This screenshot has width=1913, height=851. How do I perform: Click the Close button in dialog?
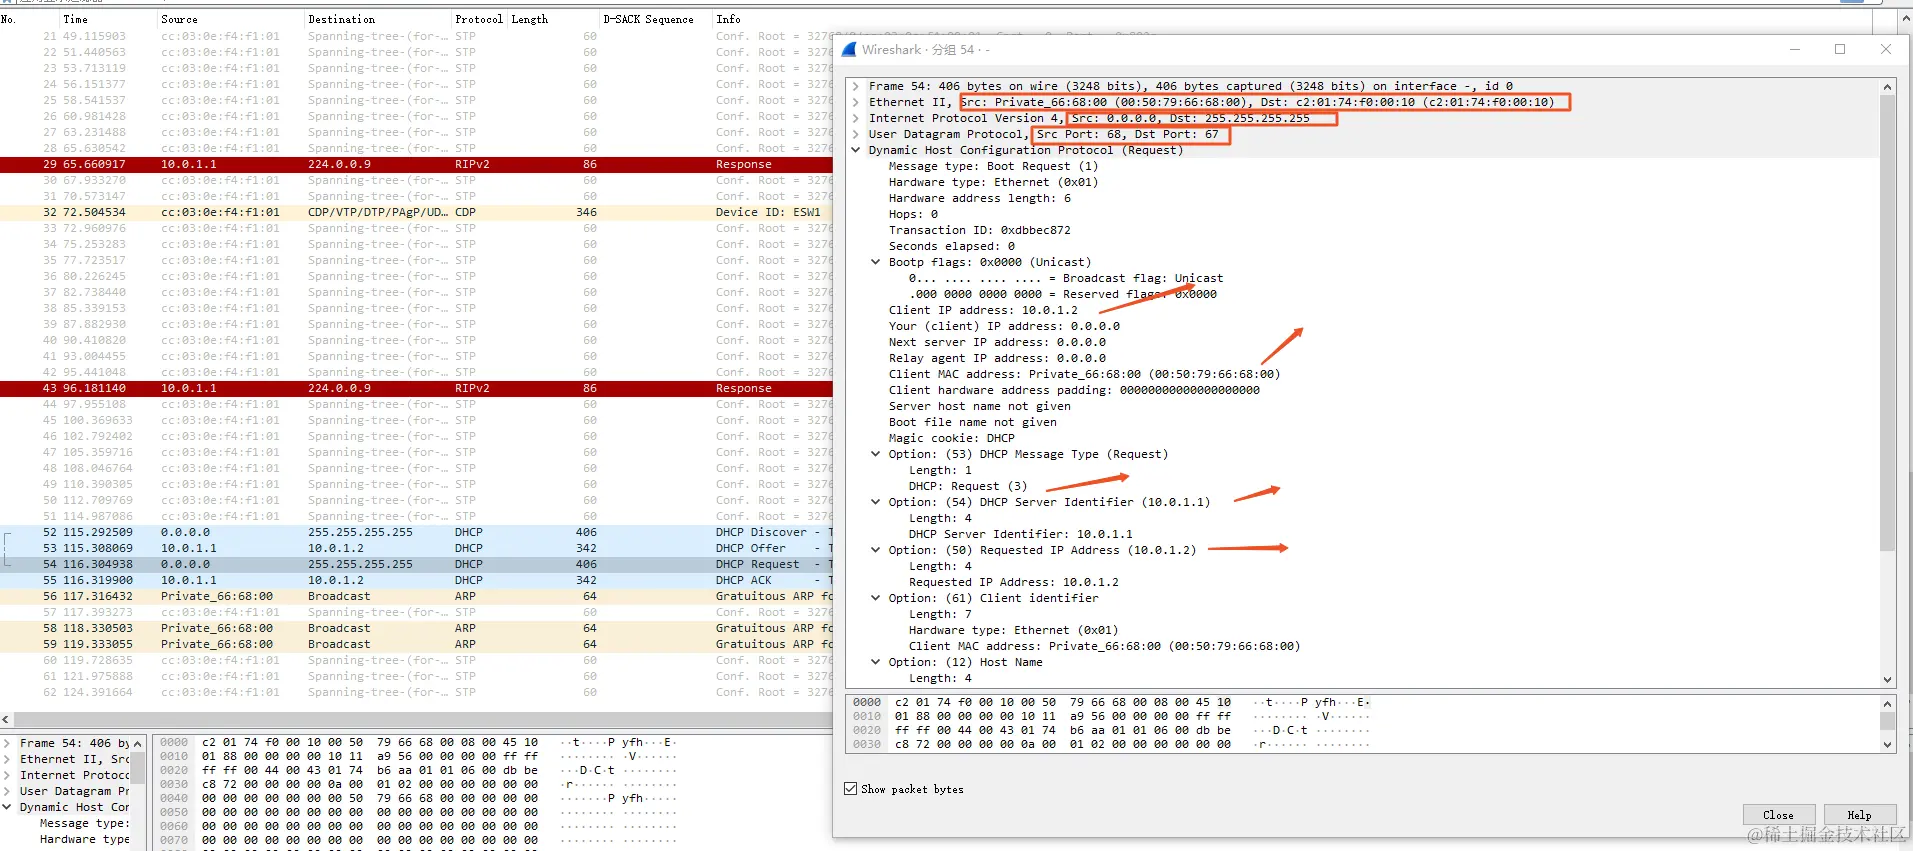coord(1778,815)
